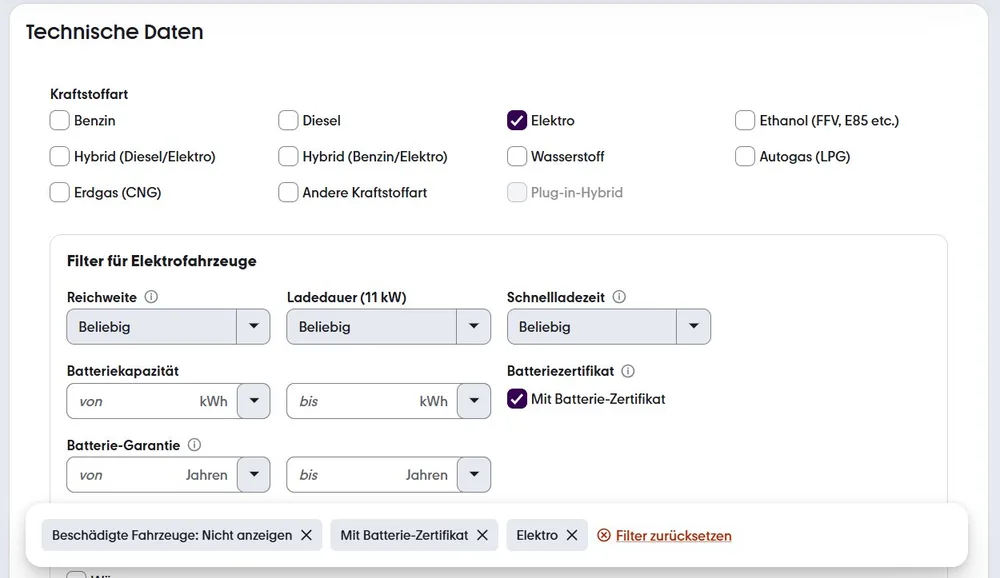Expand the Schnellladezeit dropdown

click(x=608, y=327)
